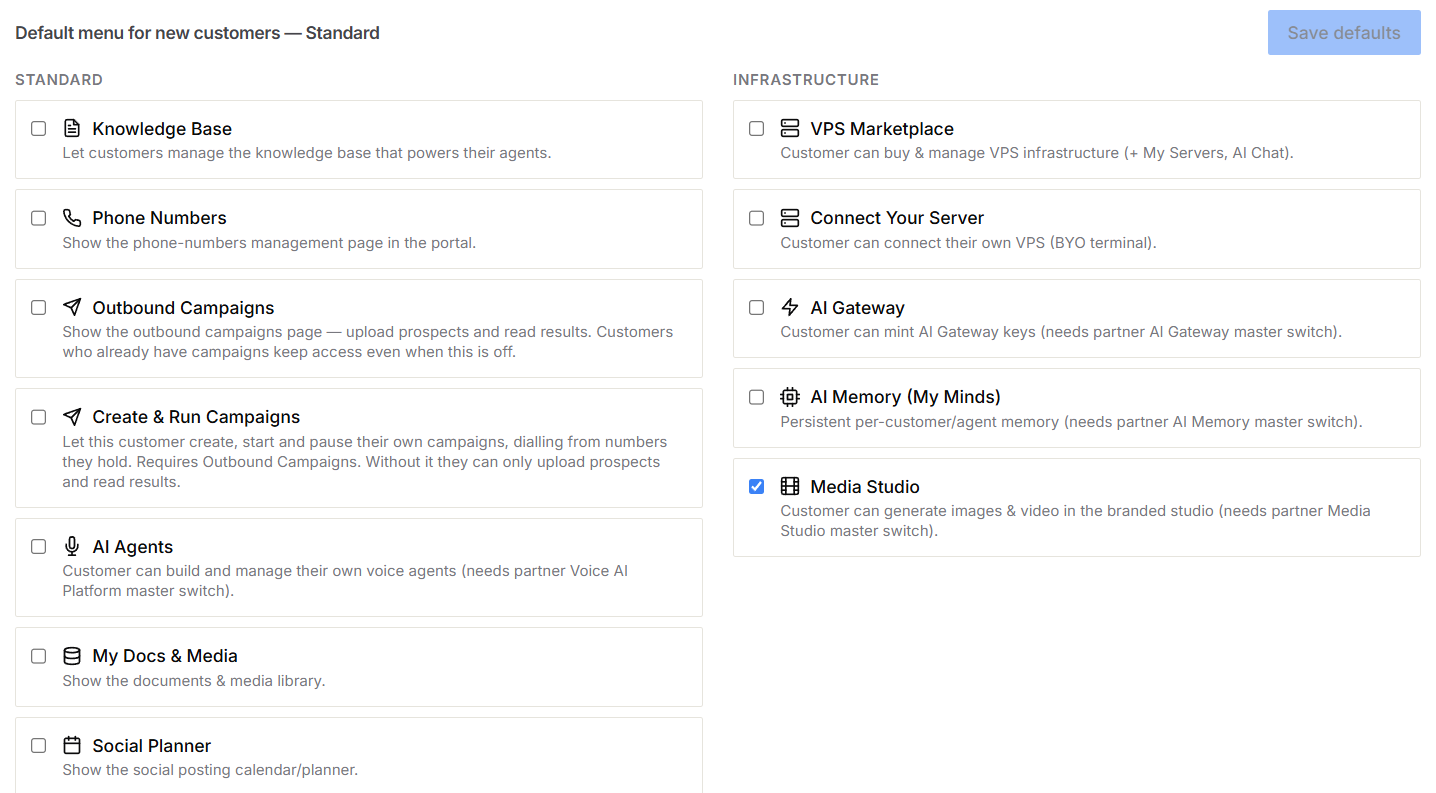This screenshot has height=793, width=1436.
Task: Uncheck the Media Studio checkbox
Action: (x=756, y=486)
